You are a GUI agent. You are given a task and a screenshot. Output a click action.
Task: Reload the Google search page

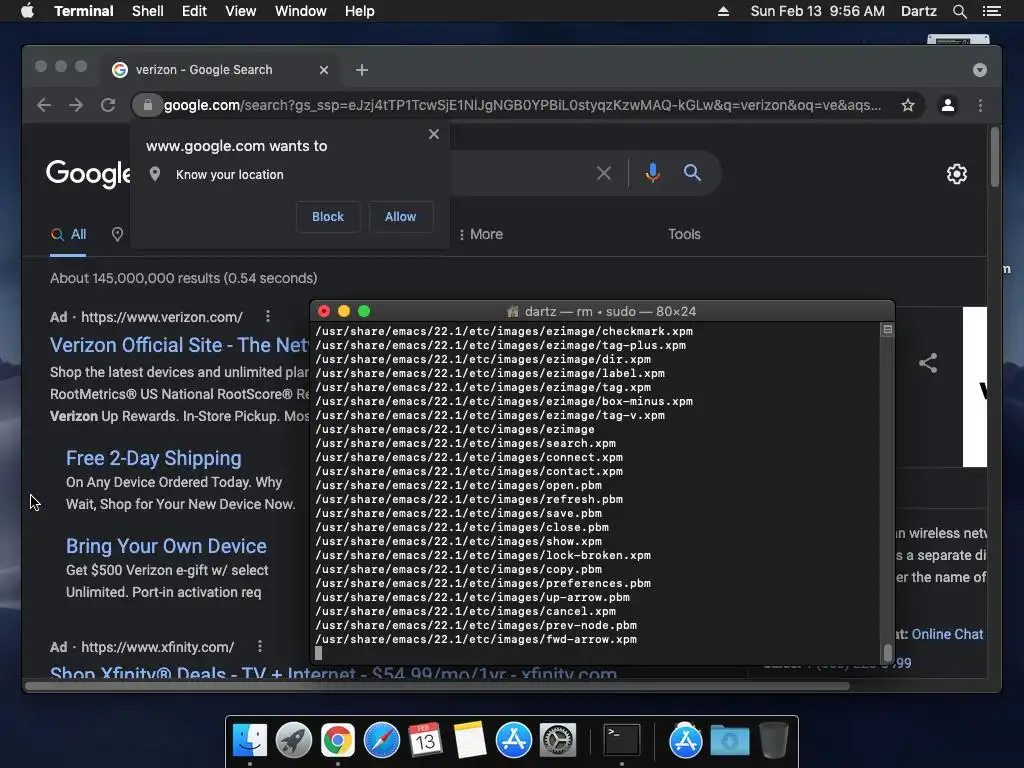[108, 105]
